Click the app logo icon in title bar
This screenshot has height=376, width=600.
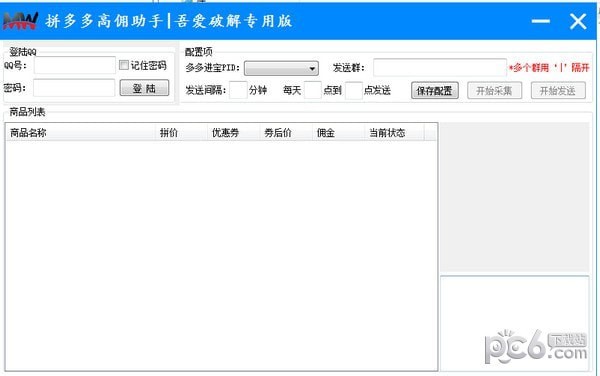21,21
